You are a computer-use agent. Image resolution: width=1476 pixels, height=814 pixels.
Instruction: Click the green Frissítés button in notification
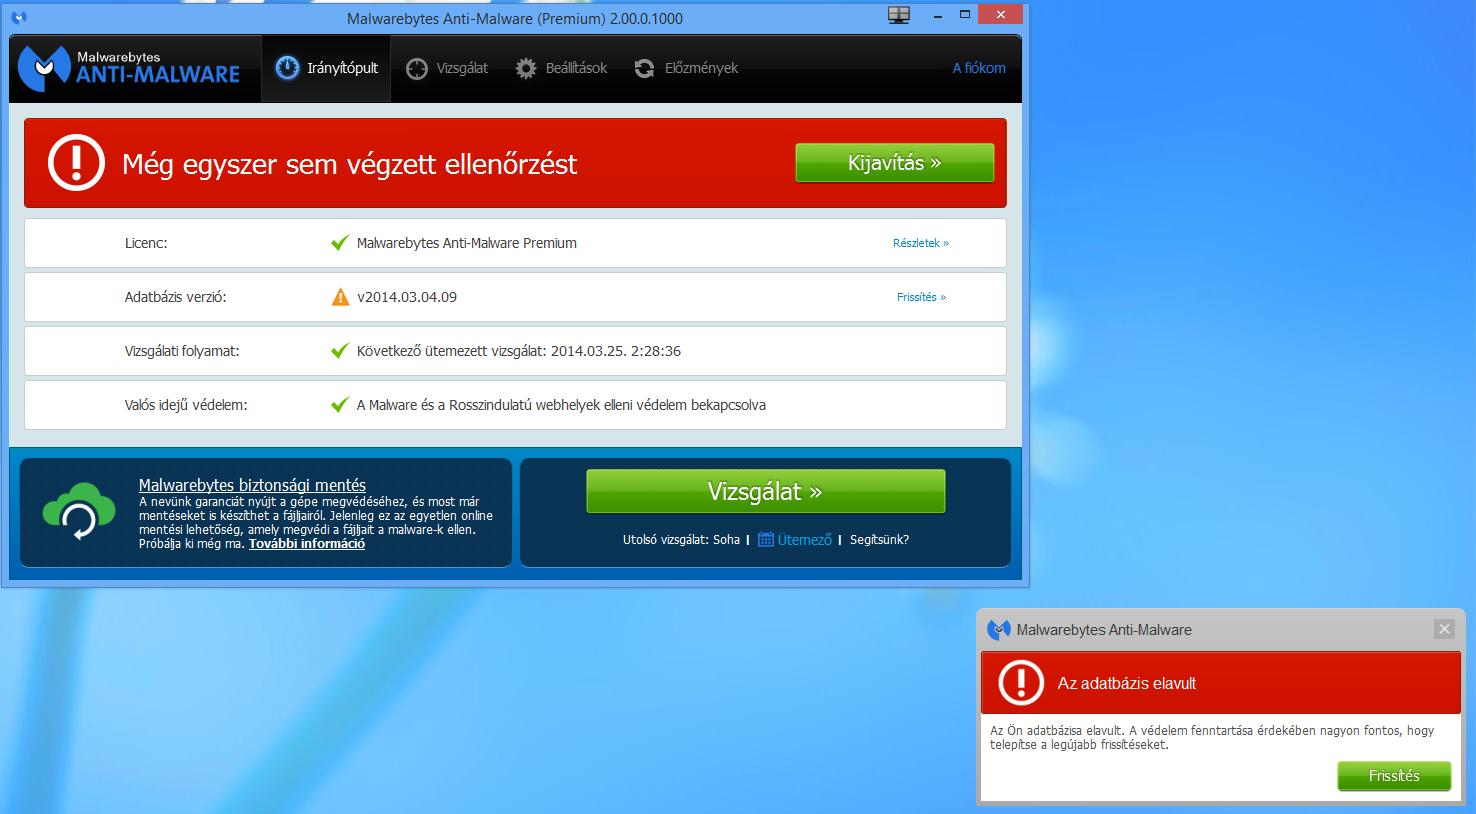[1394, 776]
